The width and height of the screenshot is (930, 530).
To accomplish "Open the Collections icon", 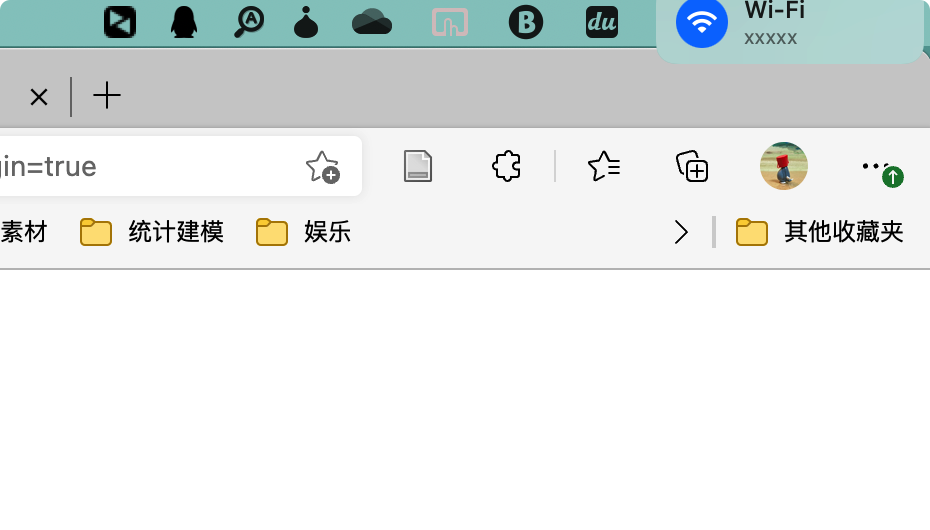I will point(692,166).
